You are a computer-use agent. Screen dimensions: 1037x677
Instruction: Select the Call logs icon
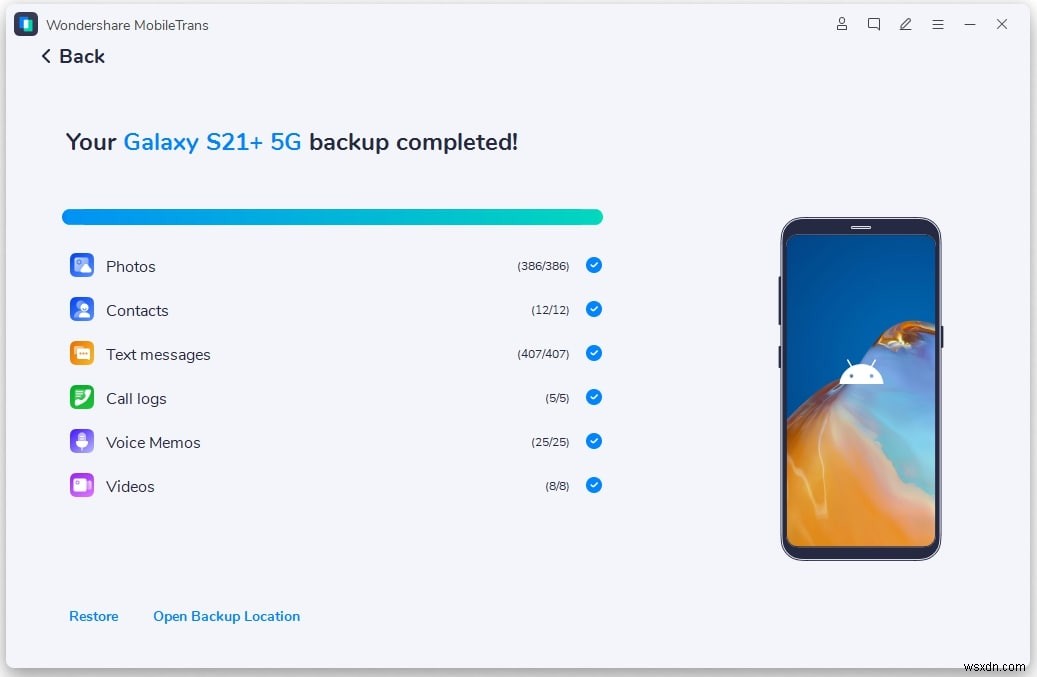[x=81, y=397]
